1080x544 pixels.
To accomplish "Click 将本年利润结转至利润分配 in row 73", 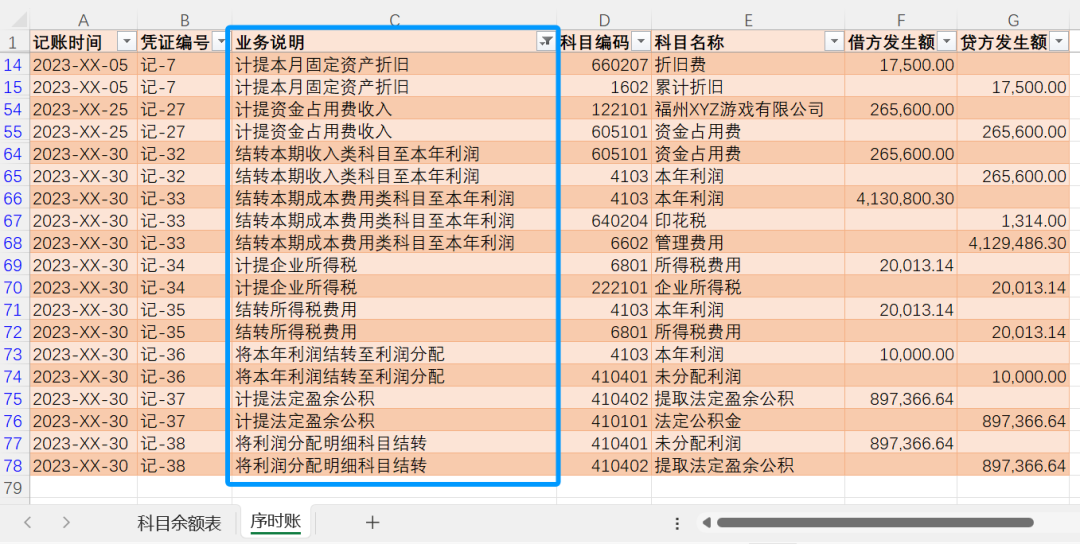I will (x=394, y=355).
